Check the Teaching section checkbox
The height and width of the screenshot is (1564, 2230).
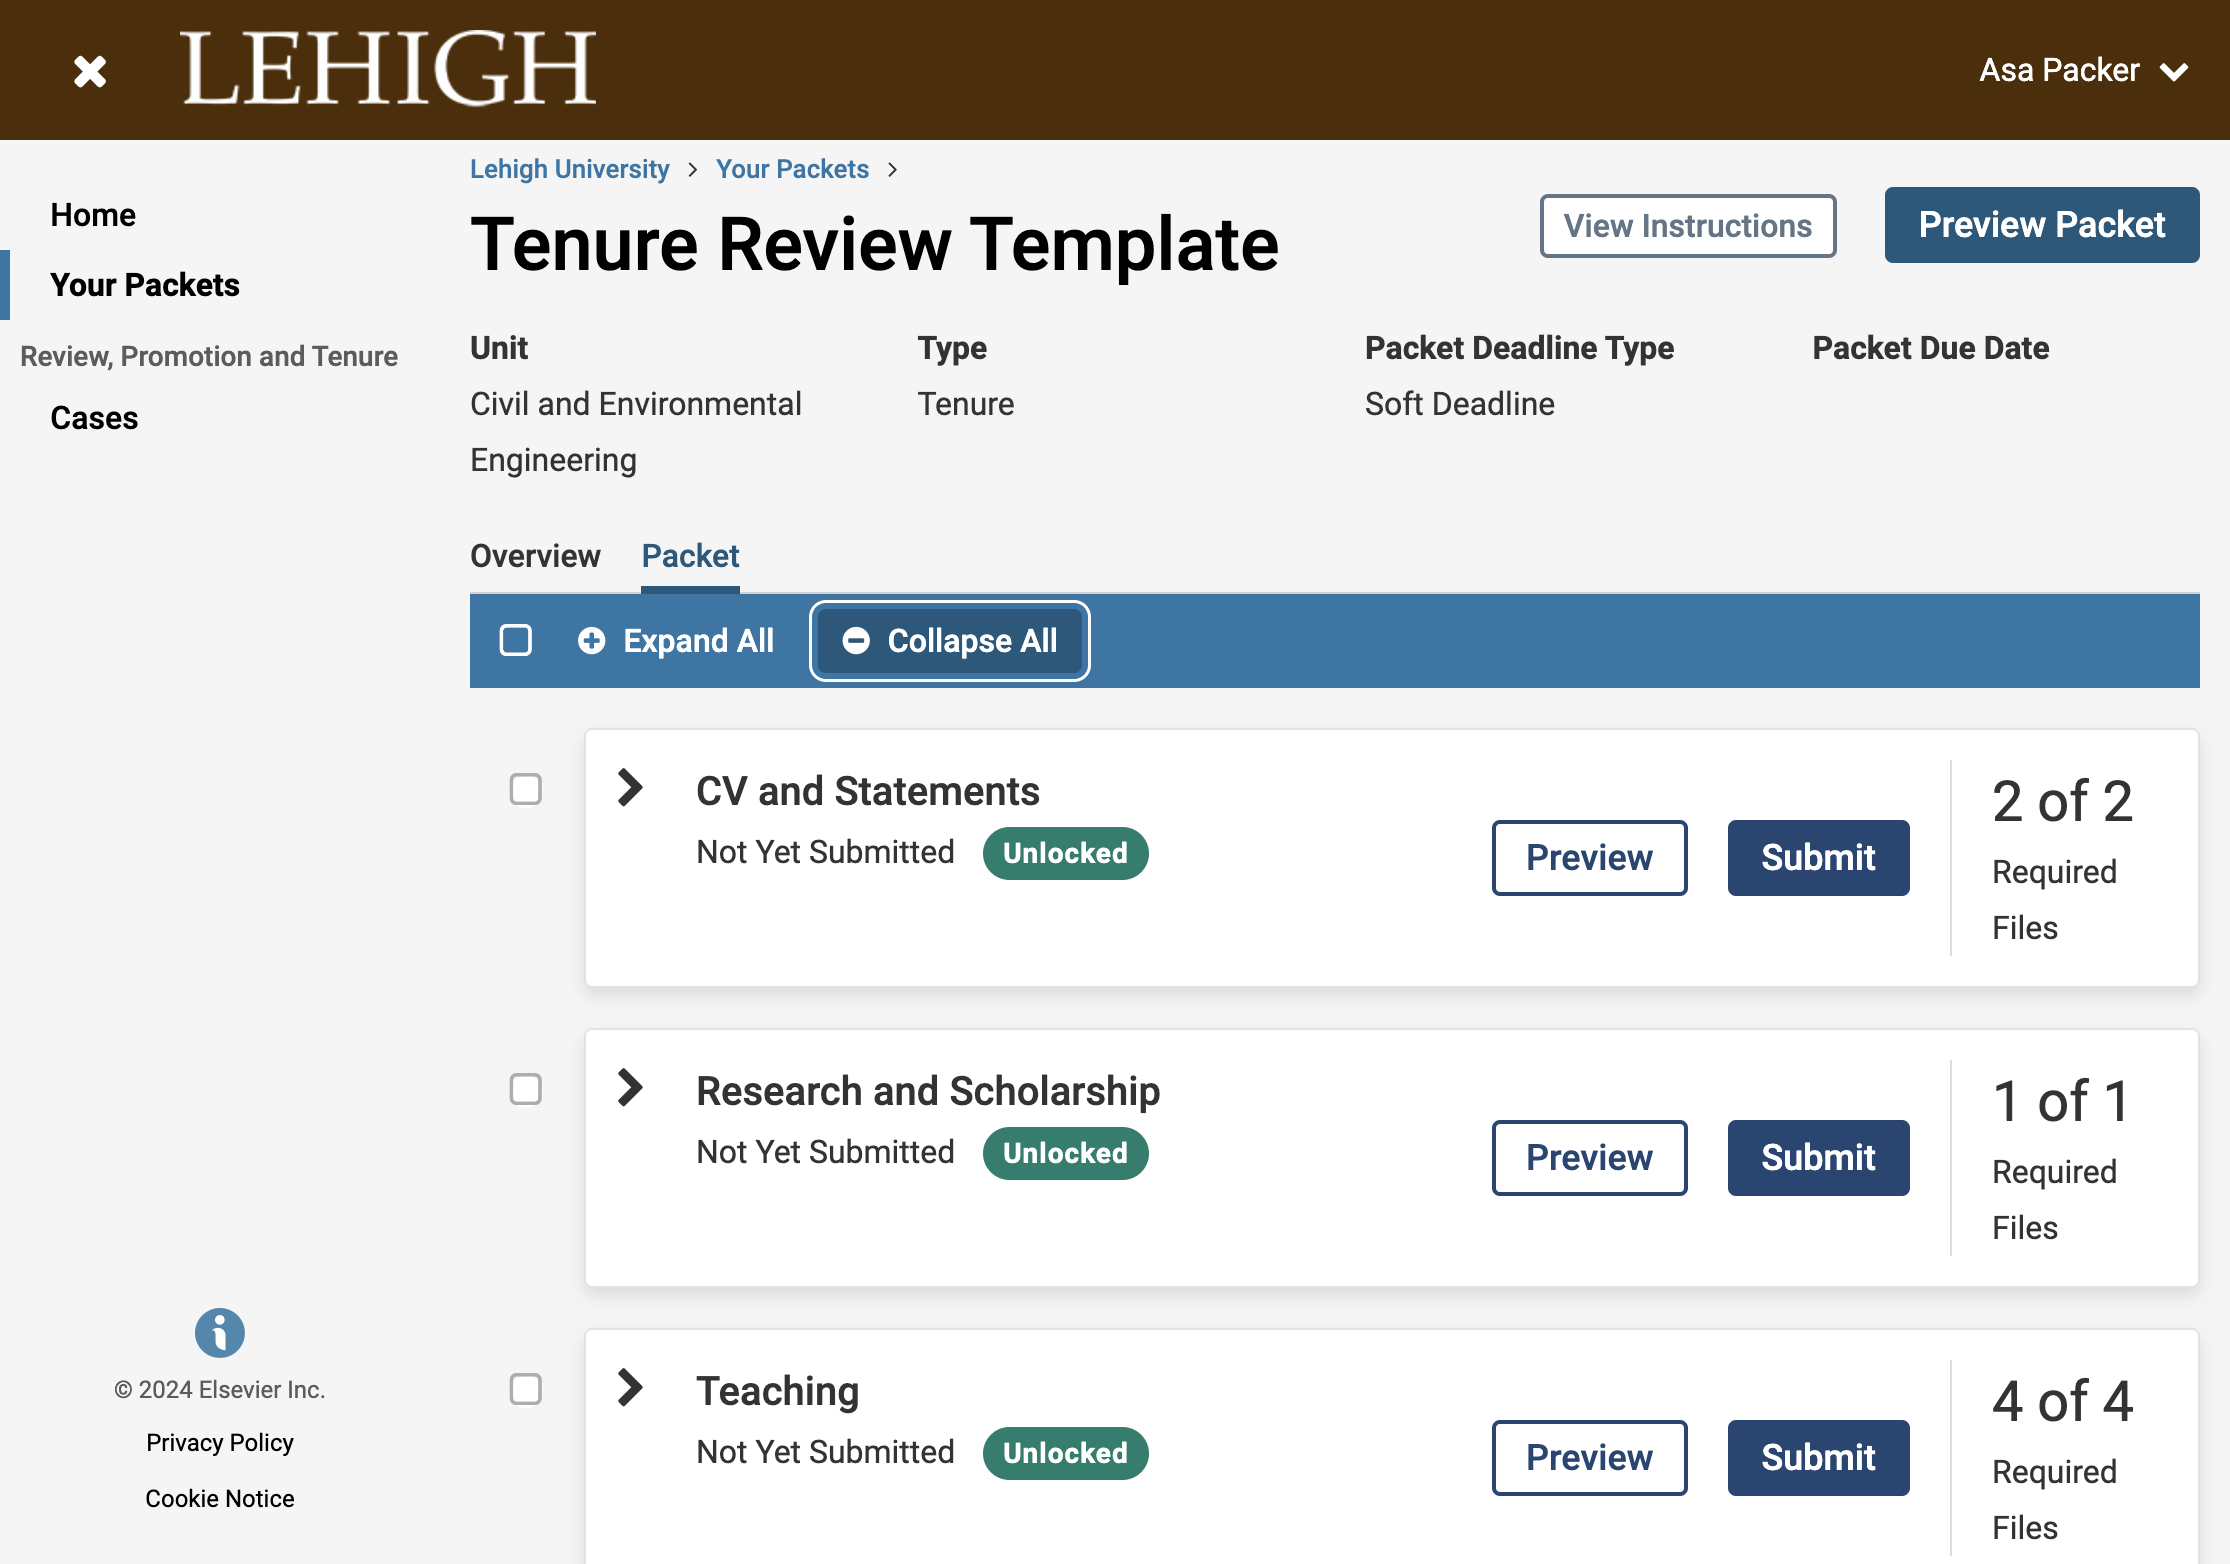526,1389
